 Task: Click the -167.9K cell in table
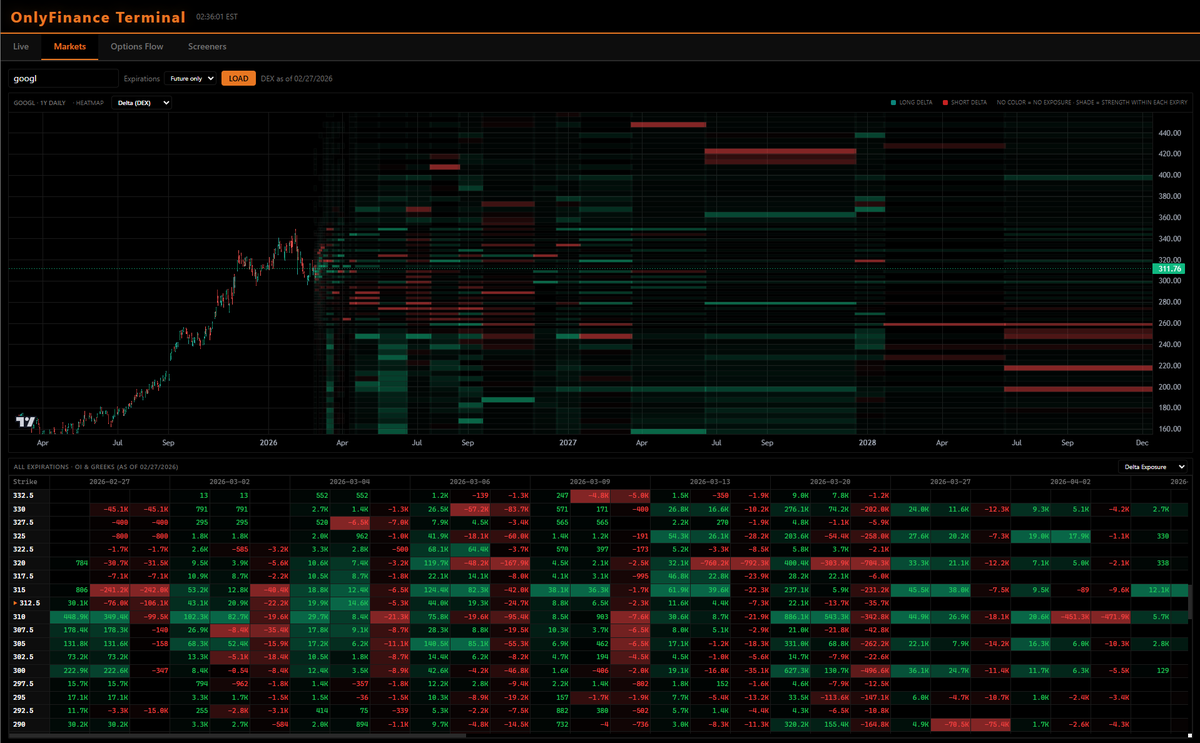(510, 563)
